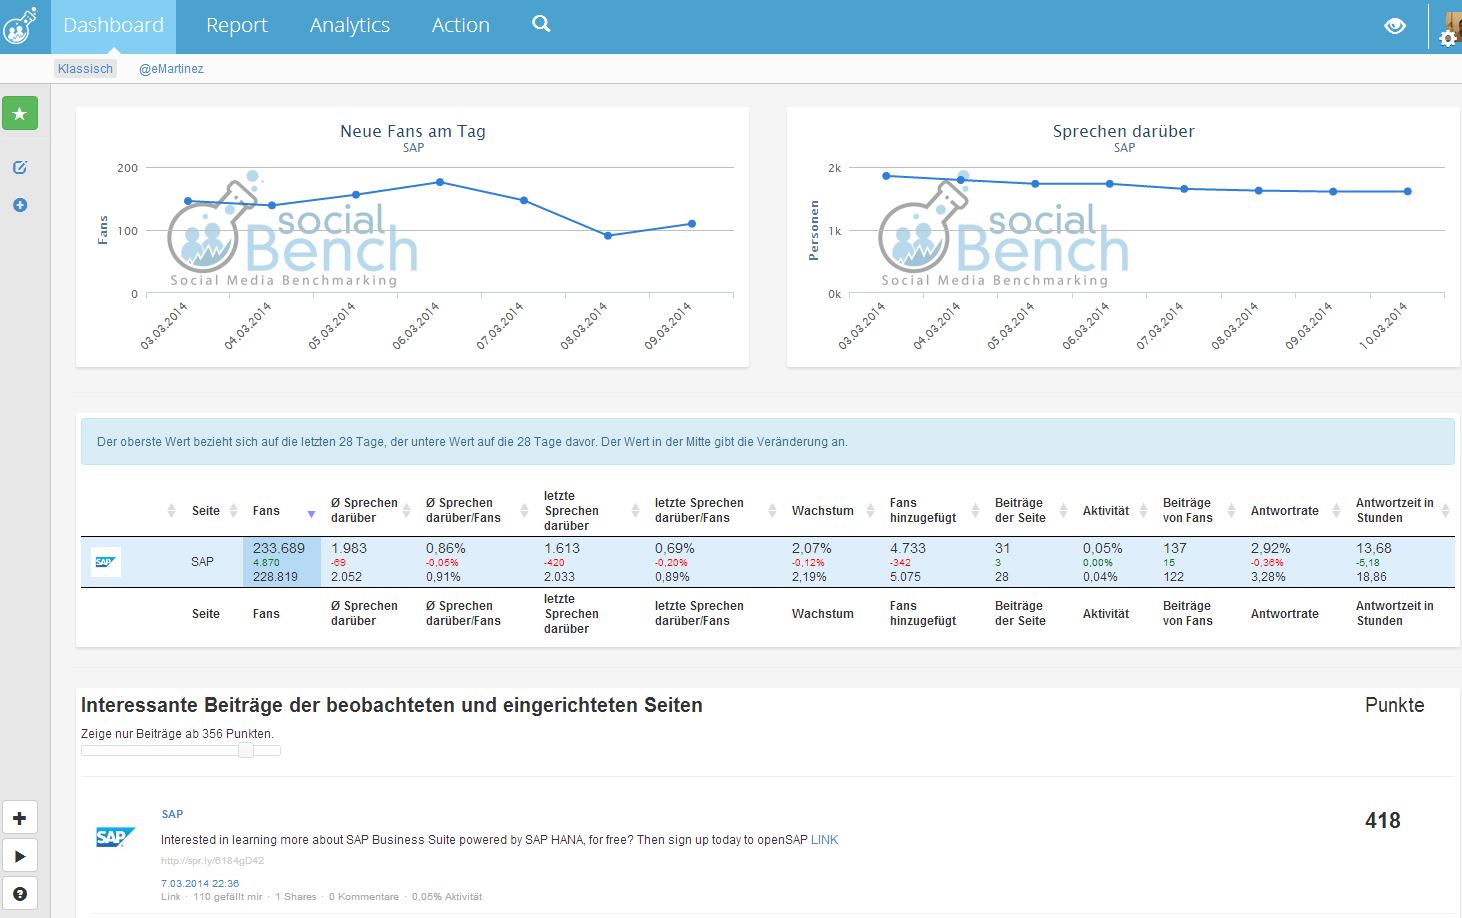Click the play button in left sidebar
This screenshot has width=1462, height=918.
click(x=20, y=856)
